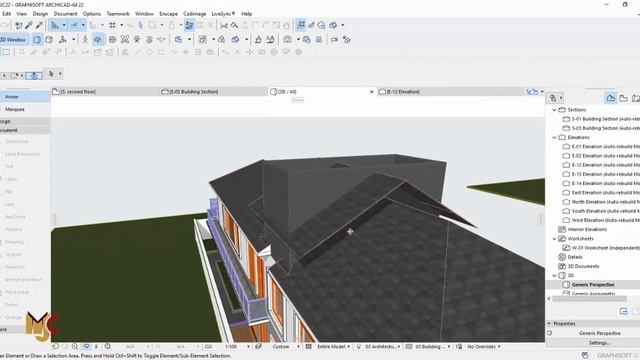The width and height of the screenshot is (640, 360).
Task: Select E-13 Elevation in Navigator
Action: tap(601, 174)
